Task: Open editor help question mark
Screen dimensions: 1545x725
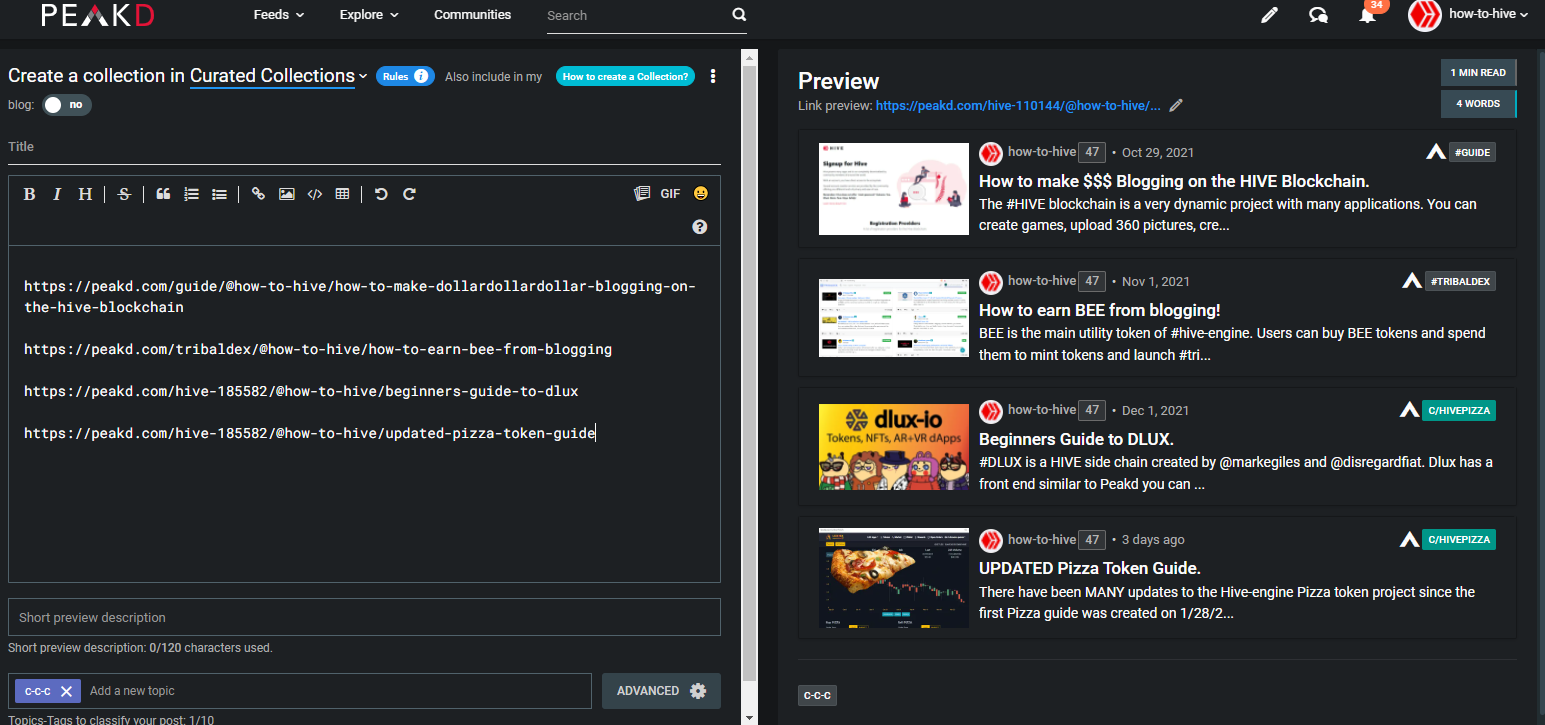Action: (x=700, y=227)
